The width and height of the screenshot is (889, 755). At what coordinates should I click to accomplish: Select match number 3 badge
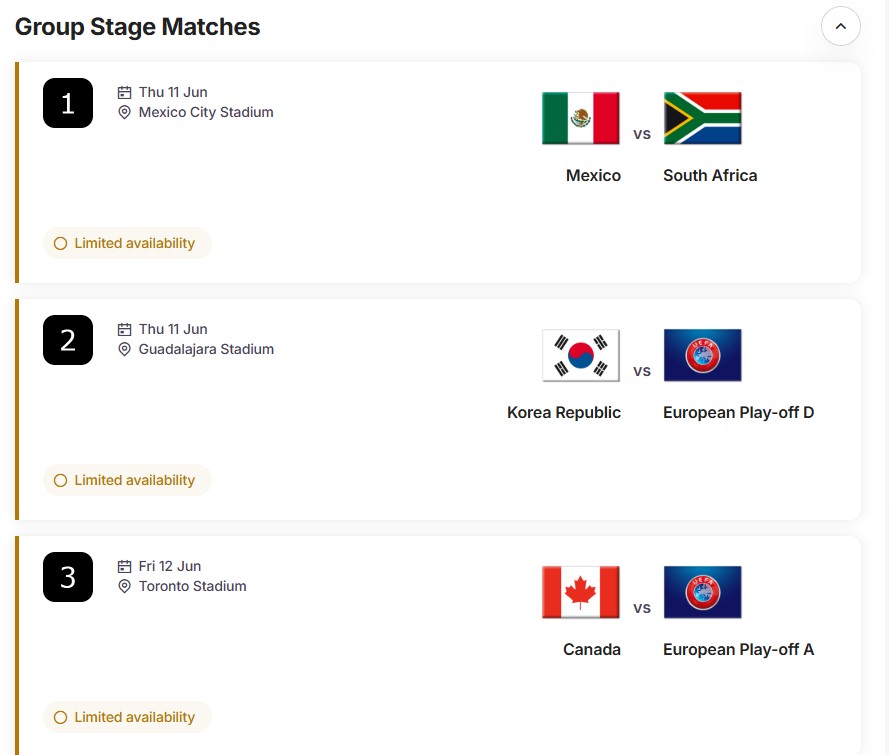[68, 577]
